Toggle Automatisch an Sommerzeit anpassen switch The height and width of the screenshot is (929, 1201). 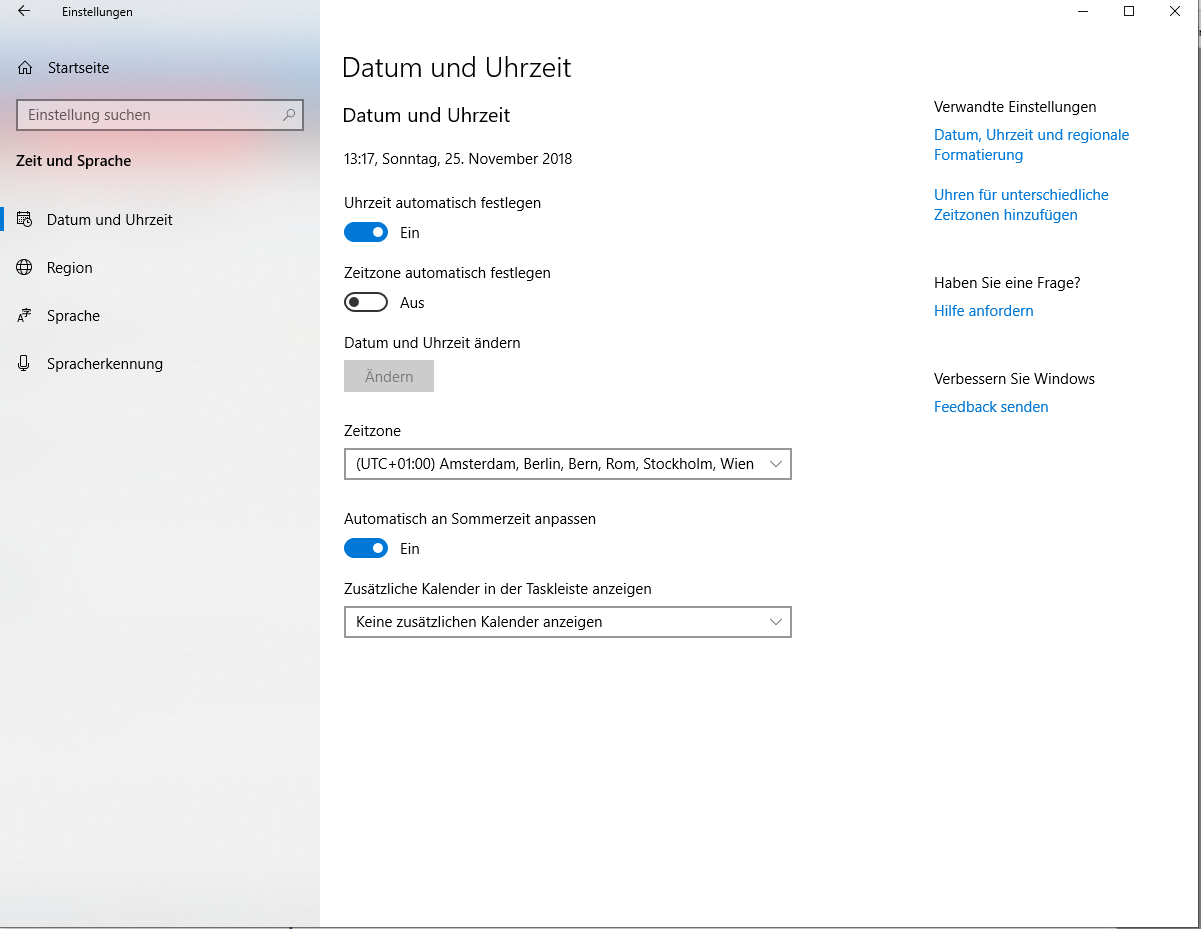coord(366,548)
